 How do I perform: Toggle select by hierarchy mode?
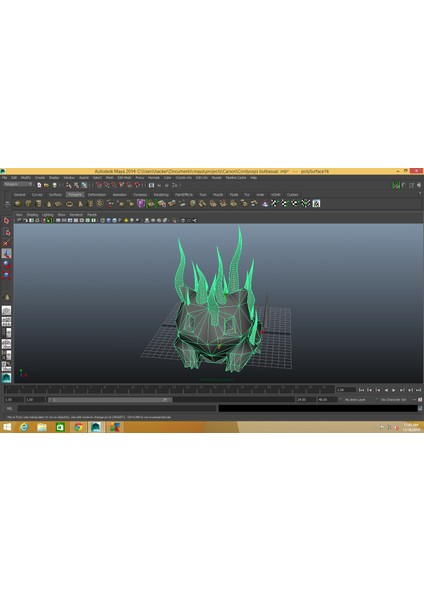coord(68,185)
